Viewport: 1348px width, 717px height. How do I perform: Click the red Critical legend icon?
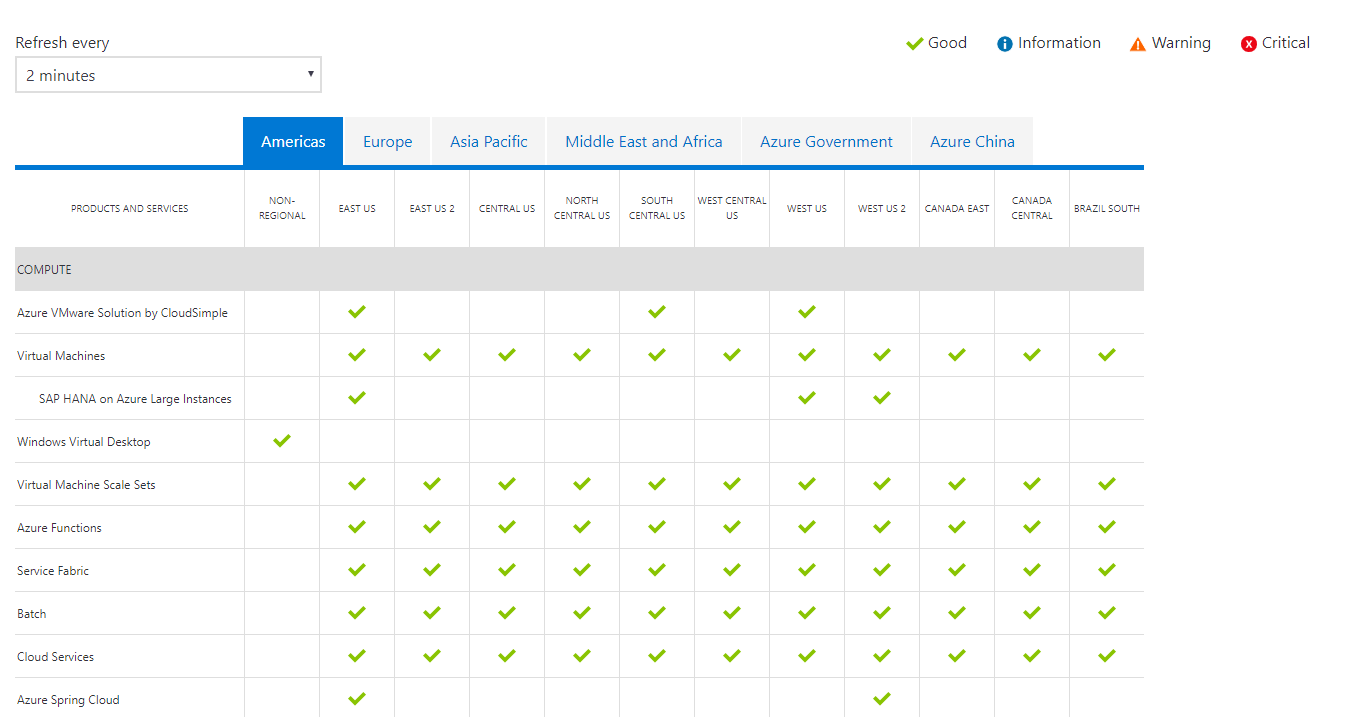1248,44
